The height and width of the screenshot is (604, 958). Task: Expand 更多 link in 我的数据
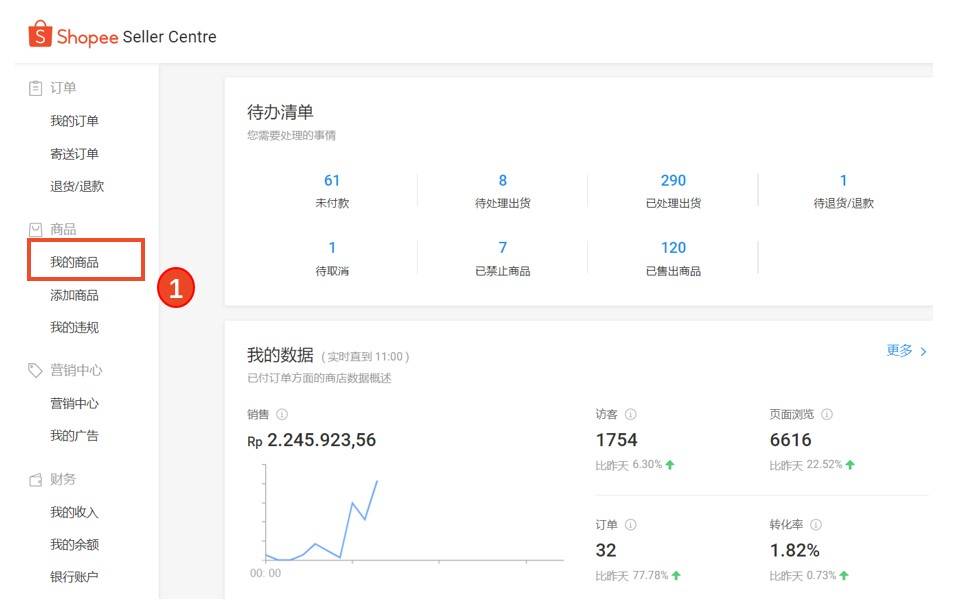coord(906,351)
